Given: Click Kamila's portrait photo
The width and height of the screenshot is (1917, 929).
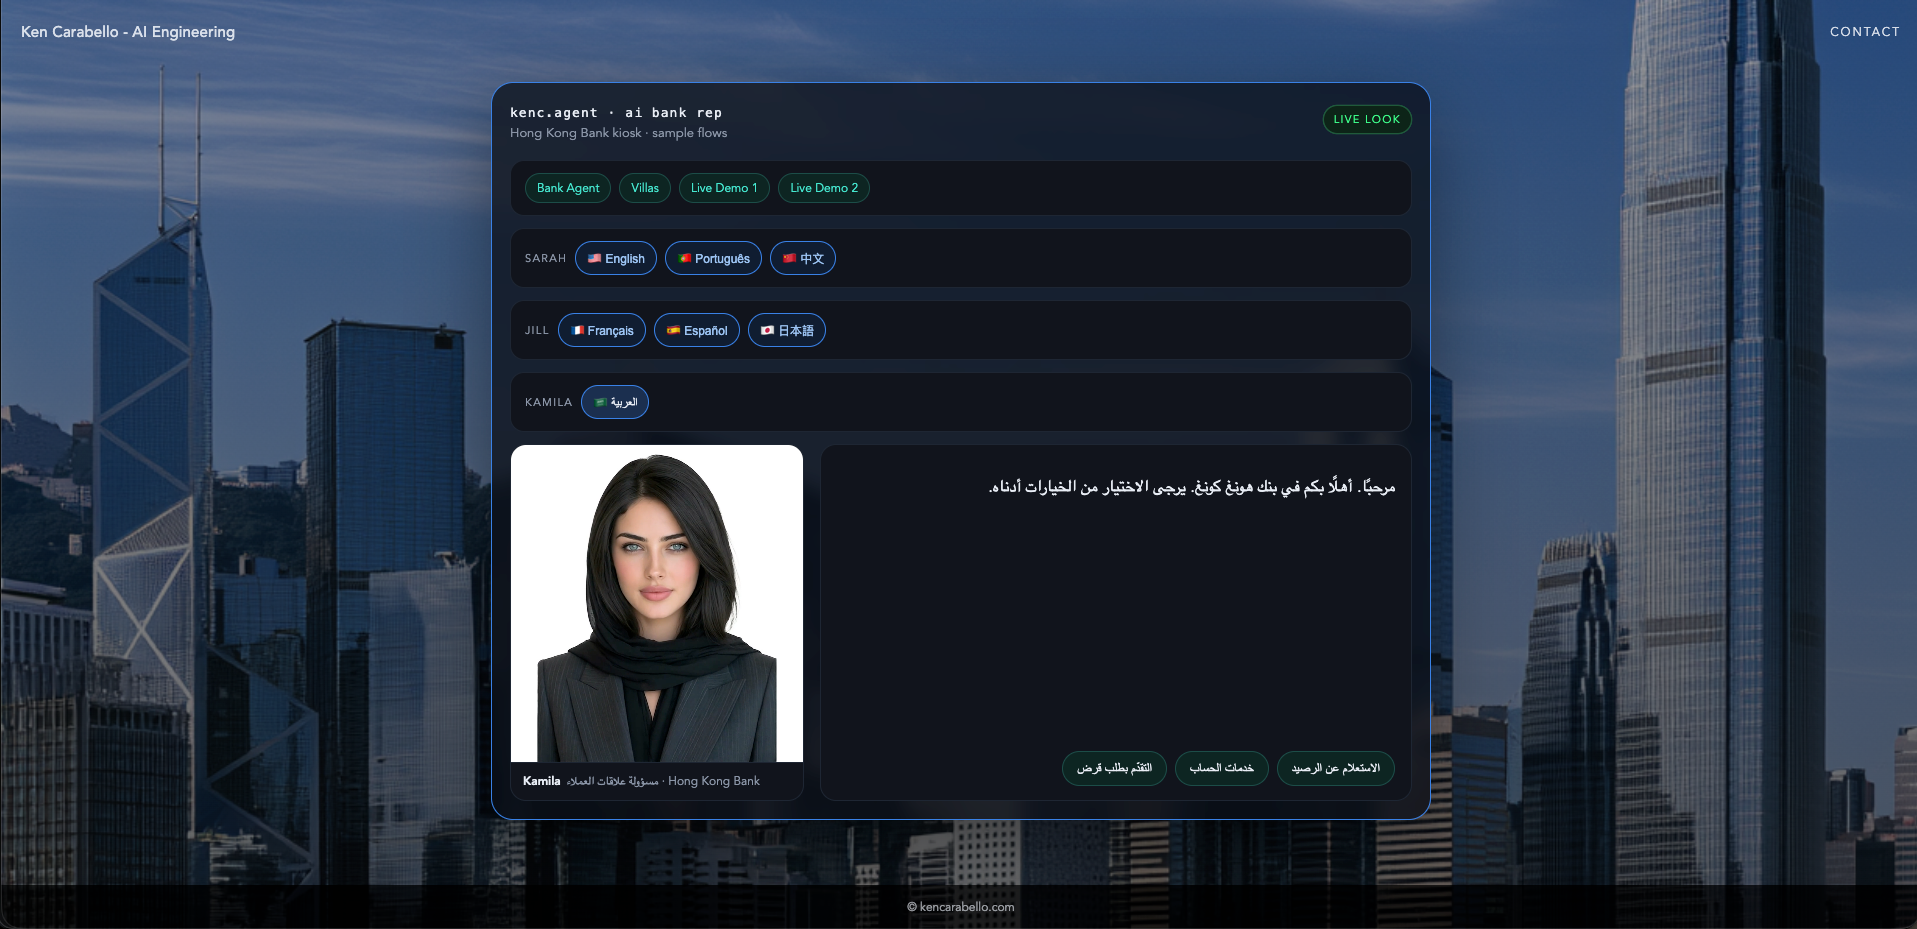Looking at the screenshot, I should click(x=657, y=603).
